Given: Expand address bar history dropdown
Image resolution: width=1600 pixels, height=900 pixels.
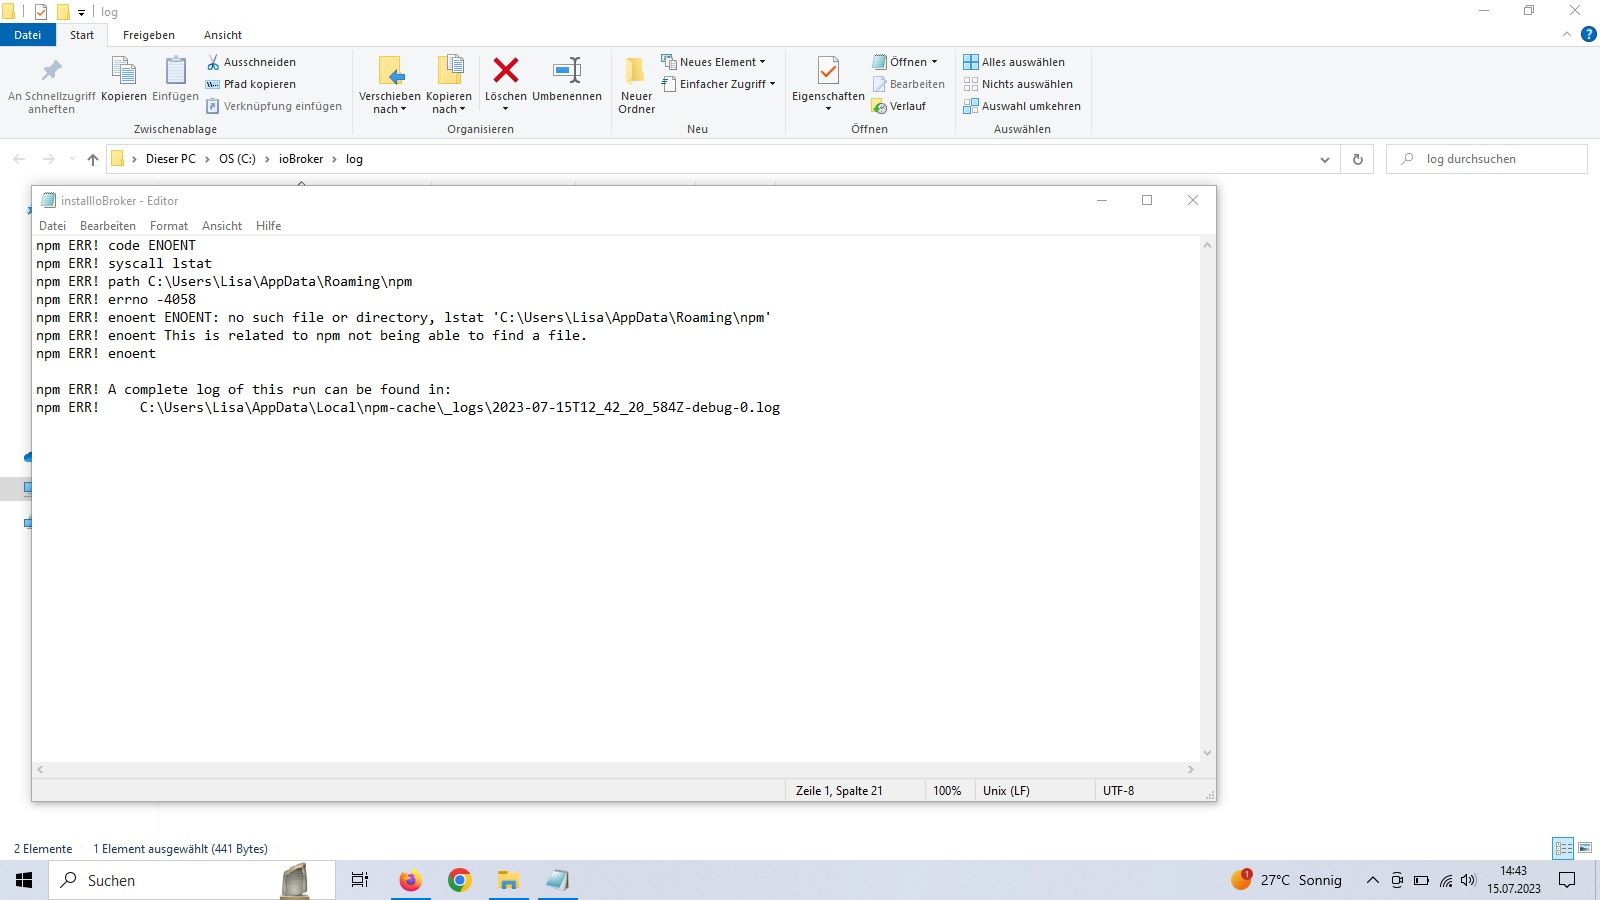Looking at the screenshot, I should (x=1325, y=159).
